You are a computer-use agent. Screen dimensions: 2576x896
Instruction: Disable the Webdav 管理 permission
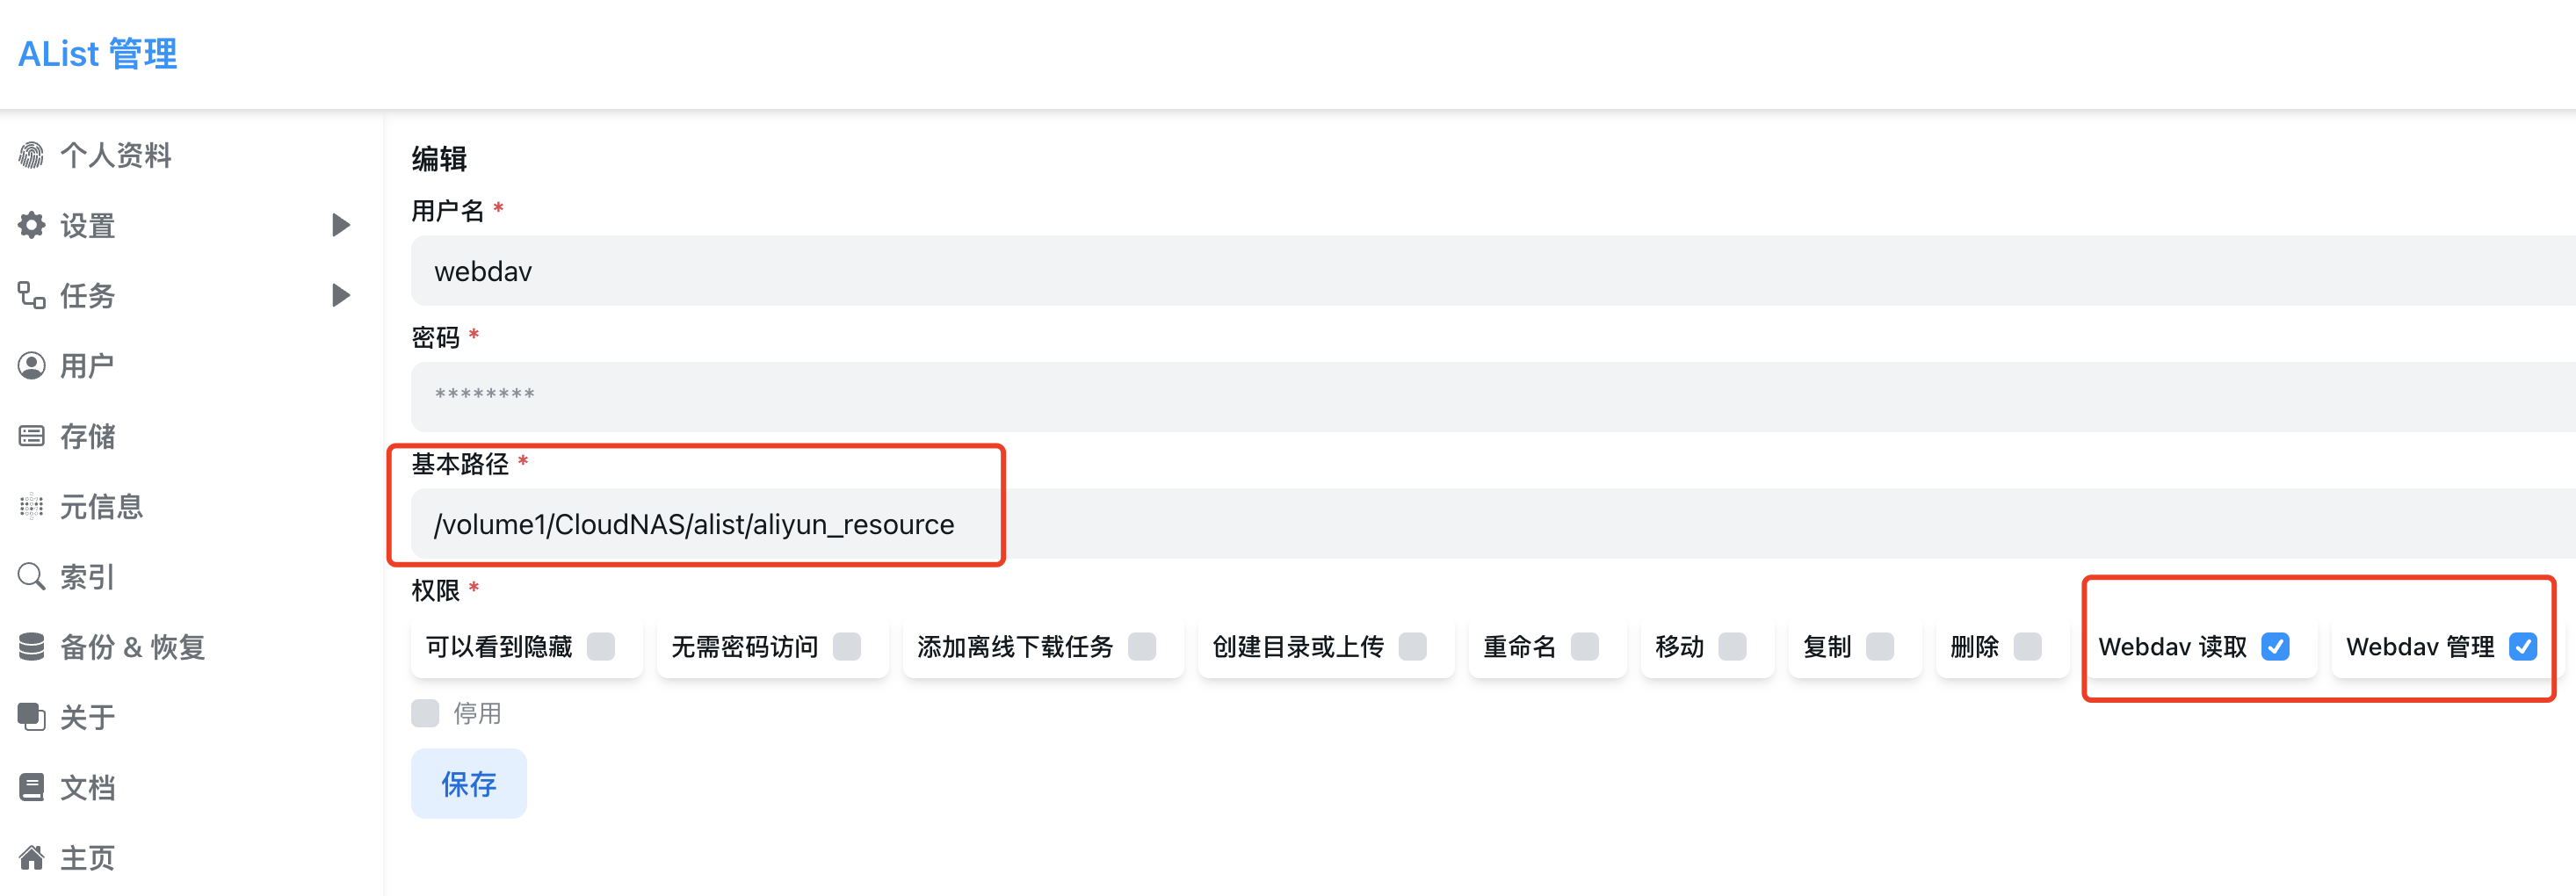pyautogui.click(x=2524, y=647)
